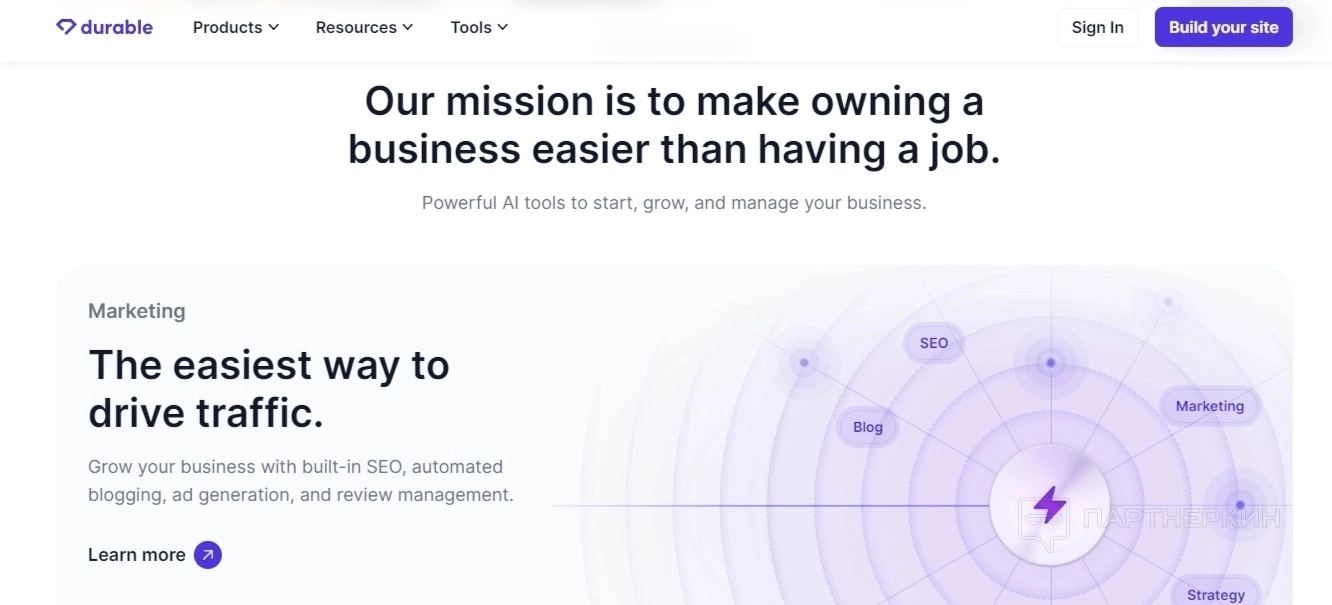Follow the Learn more link
Viewport: 1332px width, 605px height.
(x=137, y=555)
